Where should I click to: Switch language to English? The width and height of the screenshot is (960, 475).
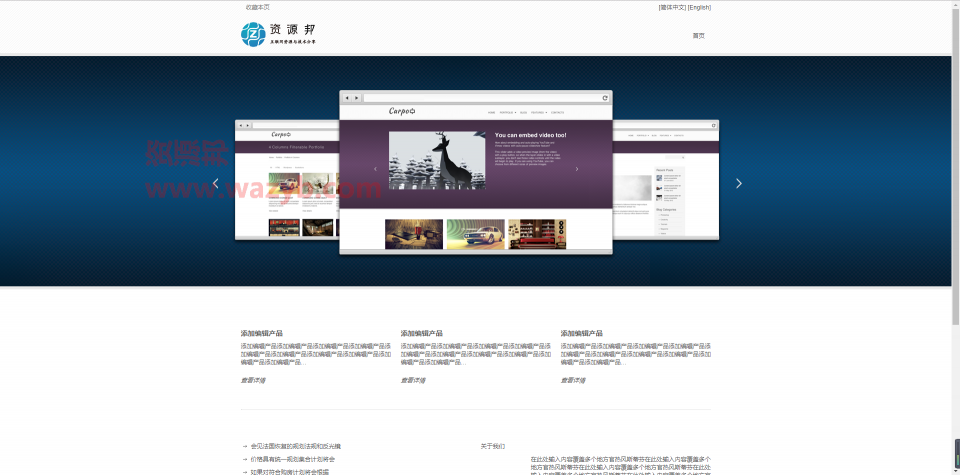pos(699,7)
